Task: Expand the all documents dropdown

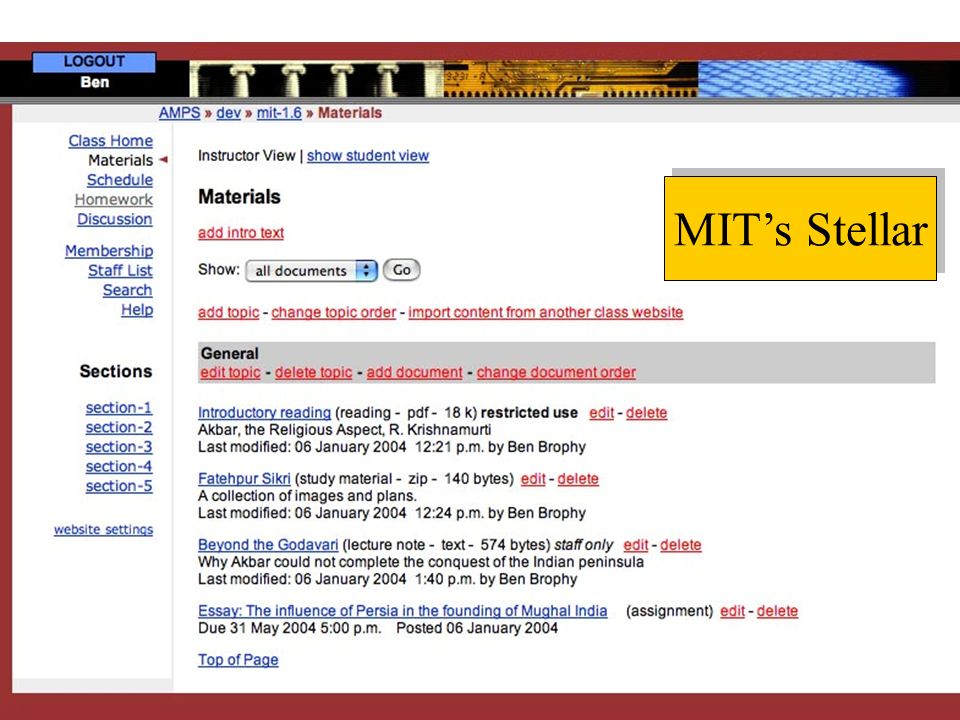Action: (312, 271)
